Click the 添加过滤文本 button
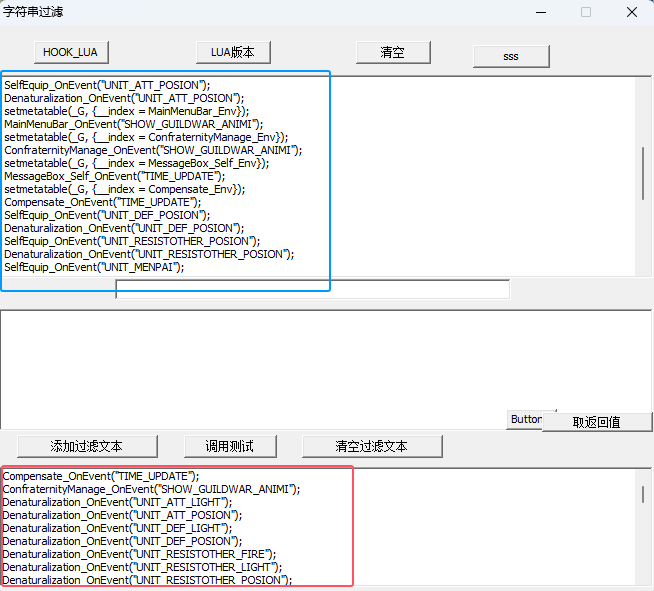 pyautogui.click(x=87, y=446)
